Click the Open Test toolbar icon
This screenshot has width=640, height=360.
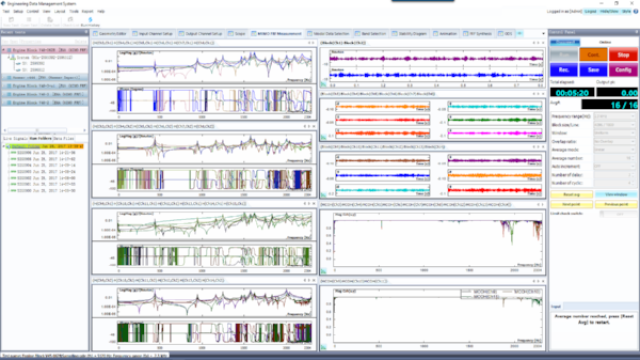pos(29,19)
